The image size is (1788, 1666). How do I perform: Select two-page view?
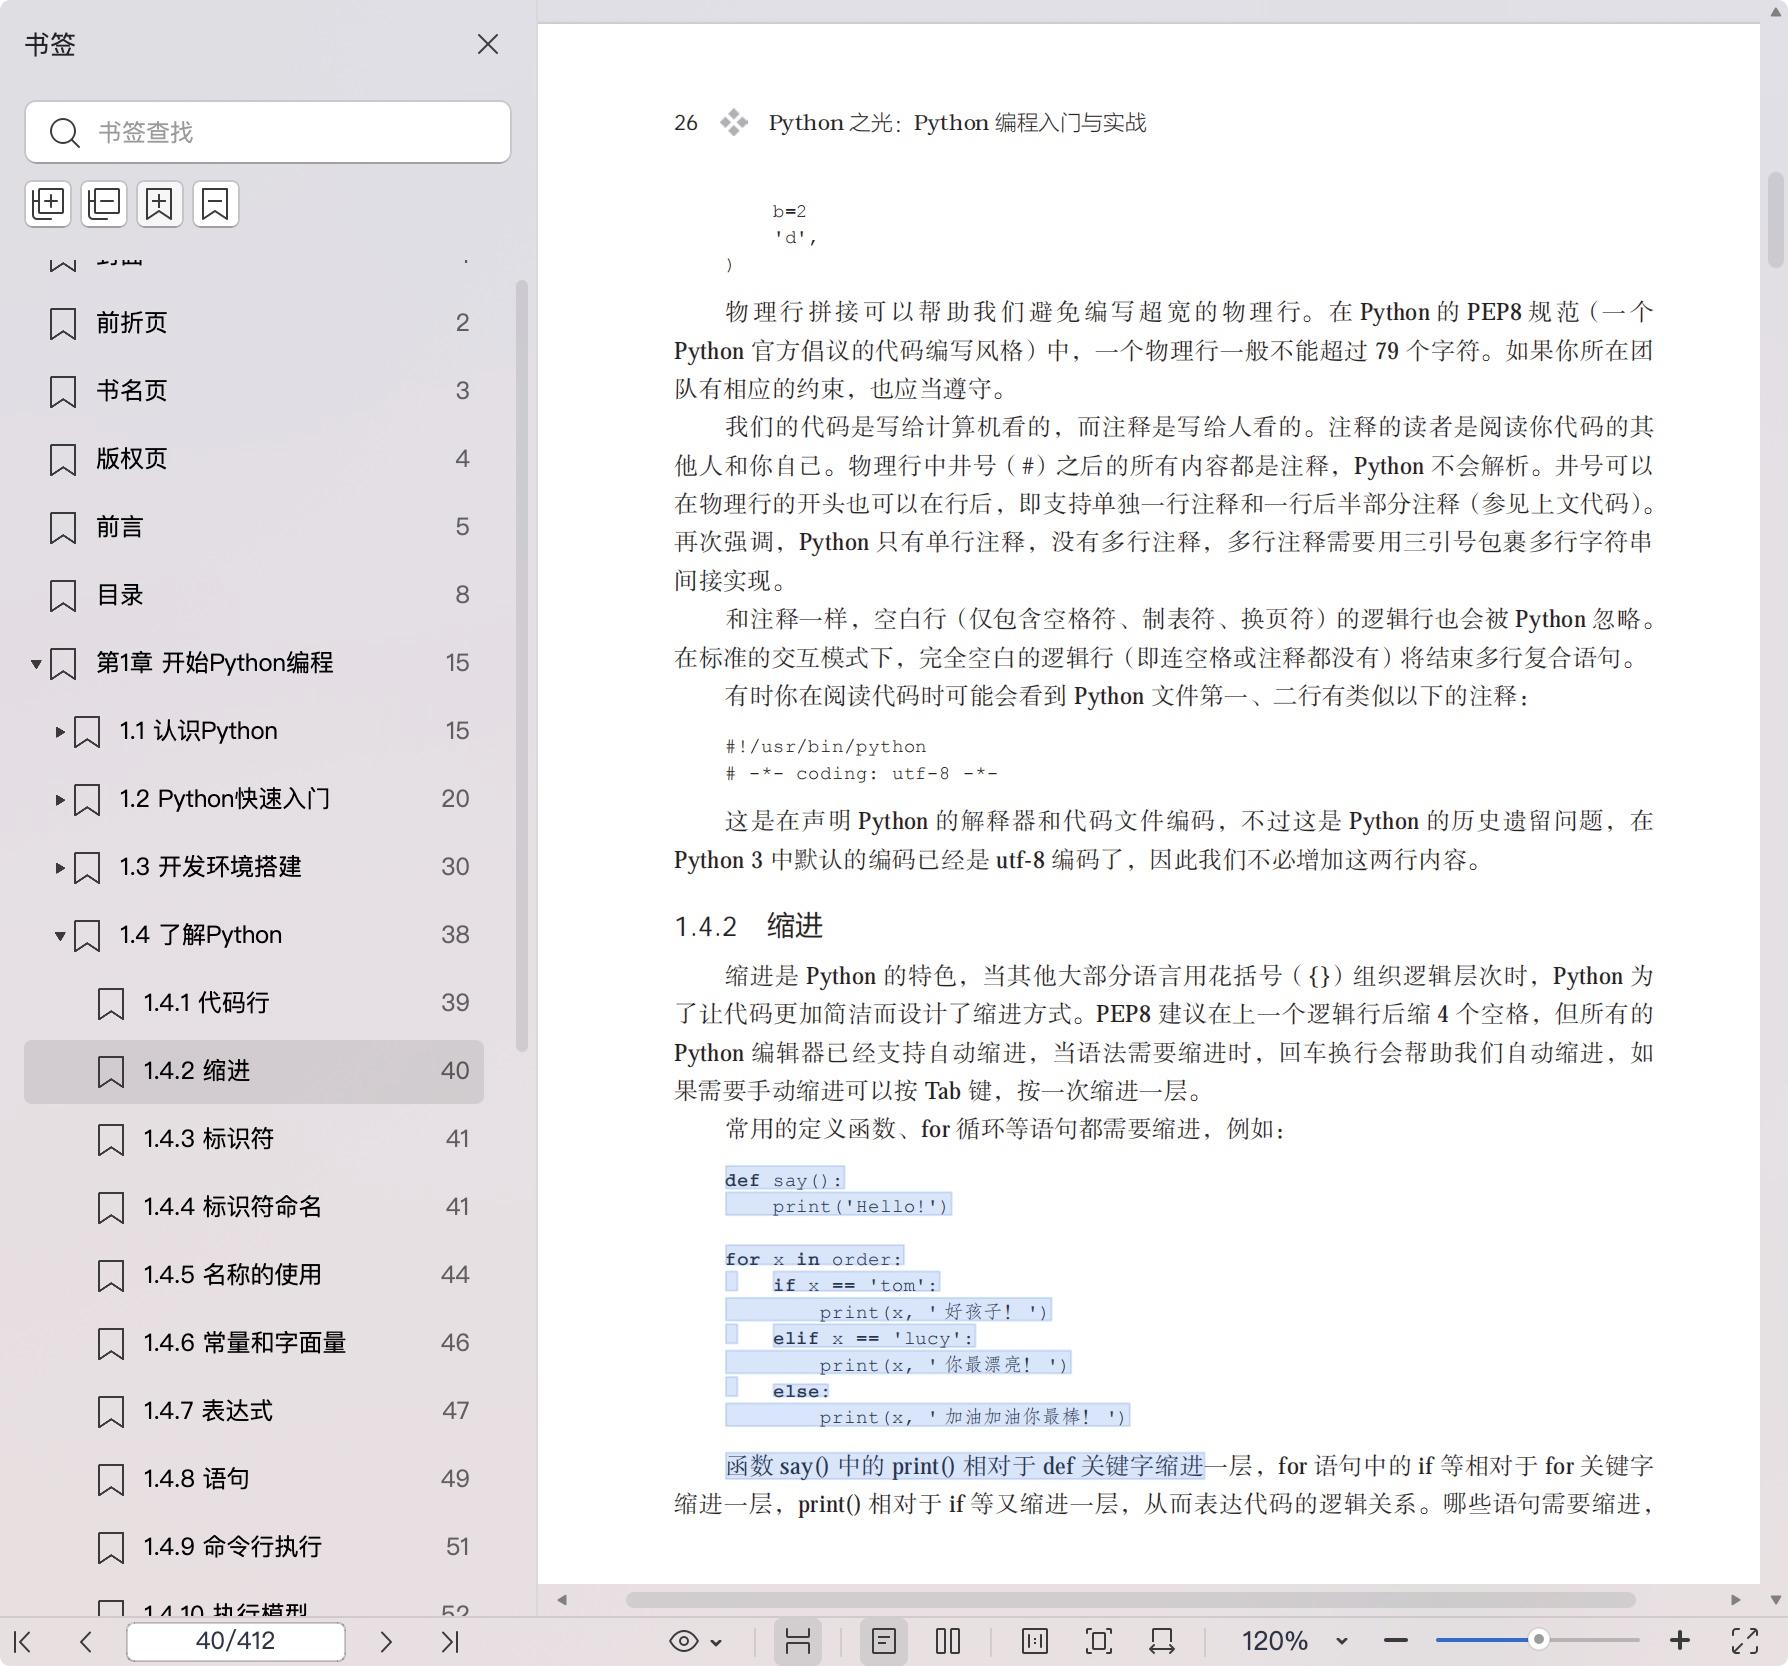(x=948, y=1641)
